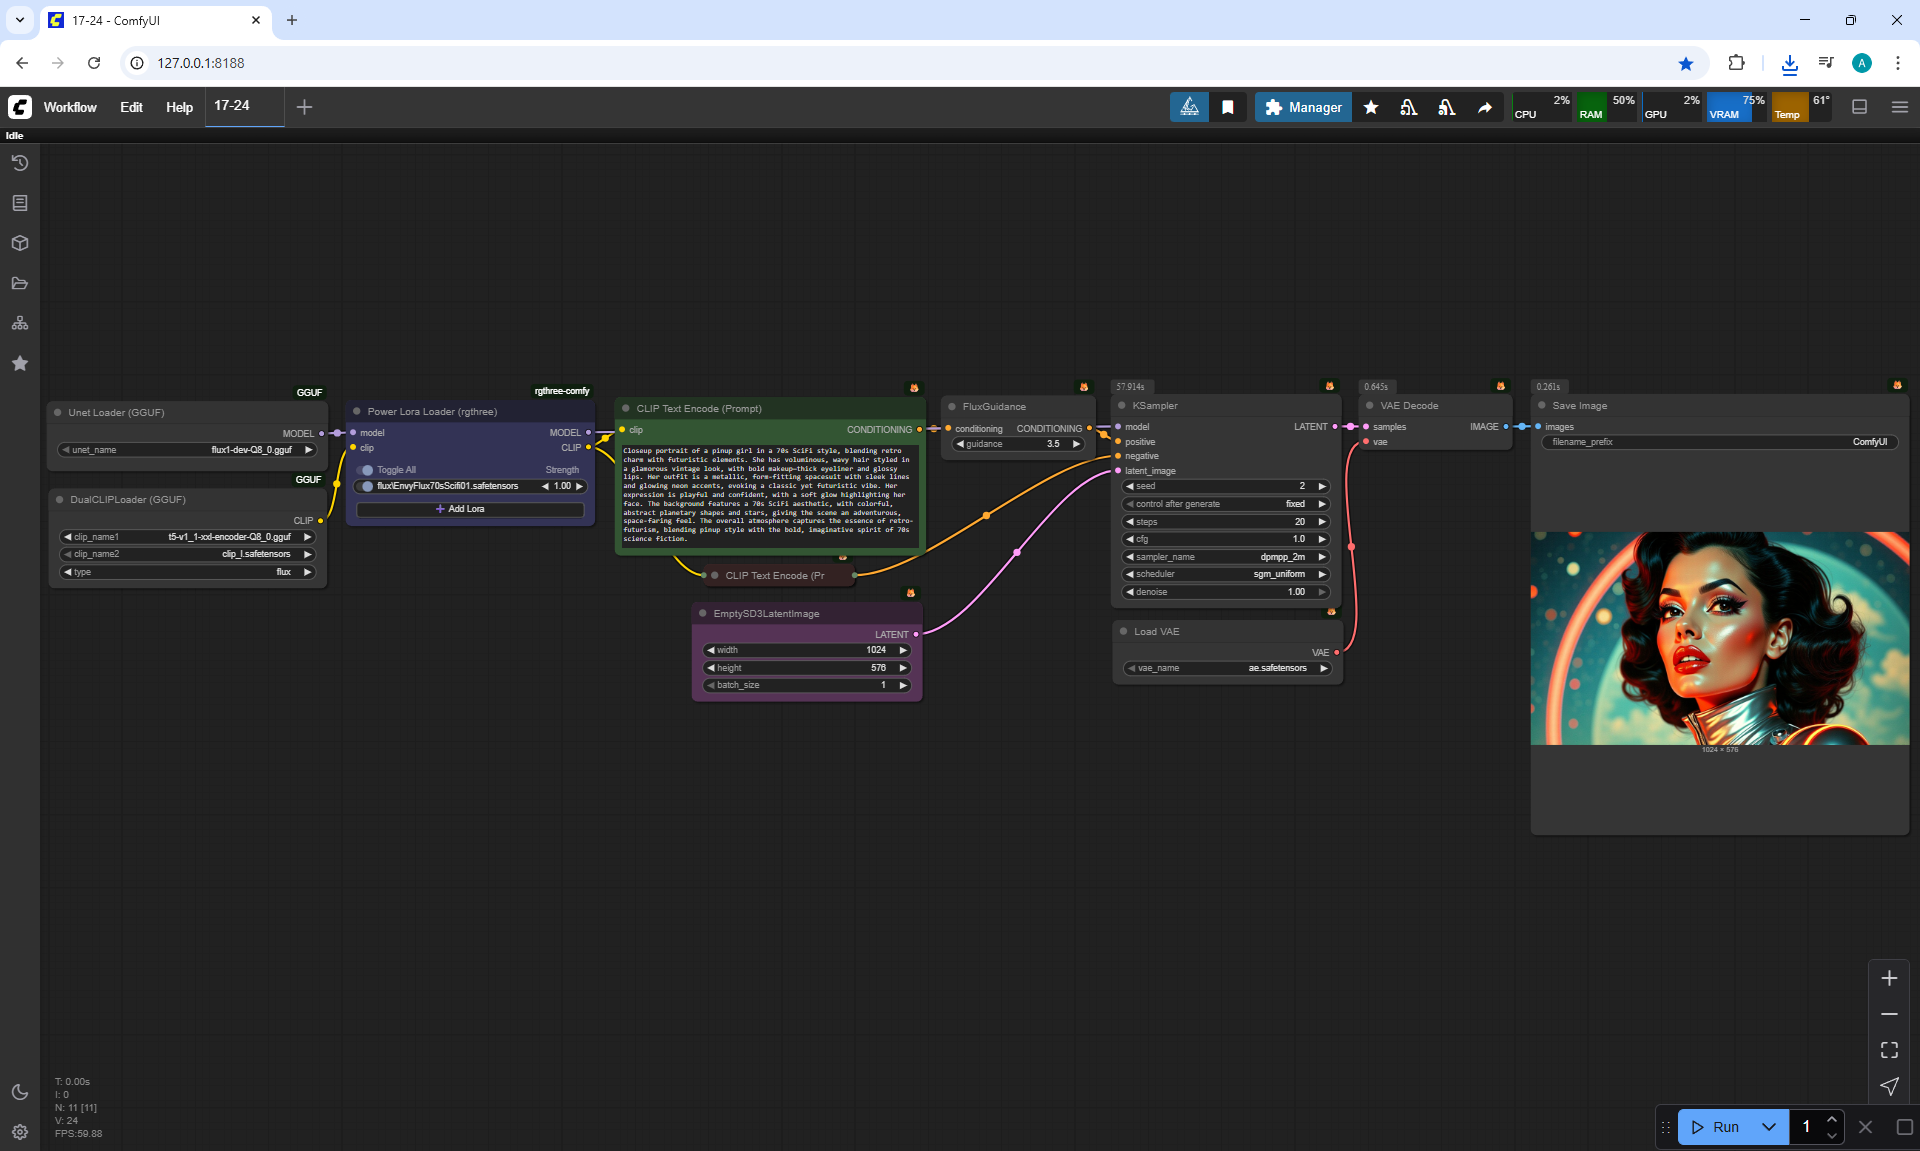Toggle the EnvyFlux70sScifi01 lora switch
Screen dimensions: 1920x1151
pos(366,486)
